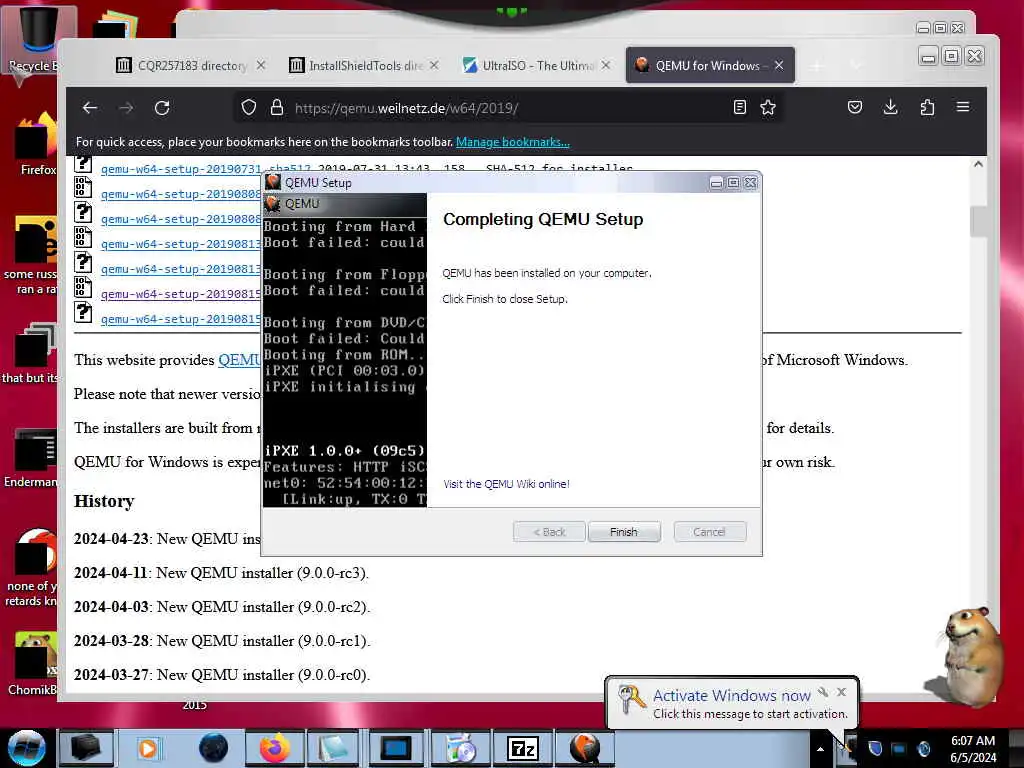
Task: Reload the page with the refresh icon
Action: (162, 108)
